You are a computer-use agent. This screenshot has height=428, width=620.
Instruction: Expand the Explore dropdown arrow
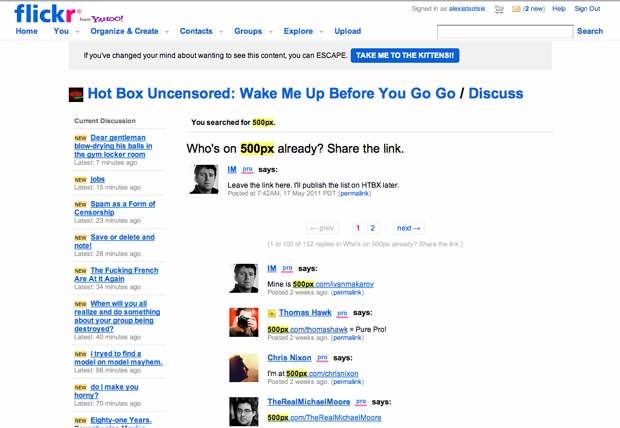coord(321,32)
